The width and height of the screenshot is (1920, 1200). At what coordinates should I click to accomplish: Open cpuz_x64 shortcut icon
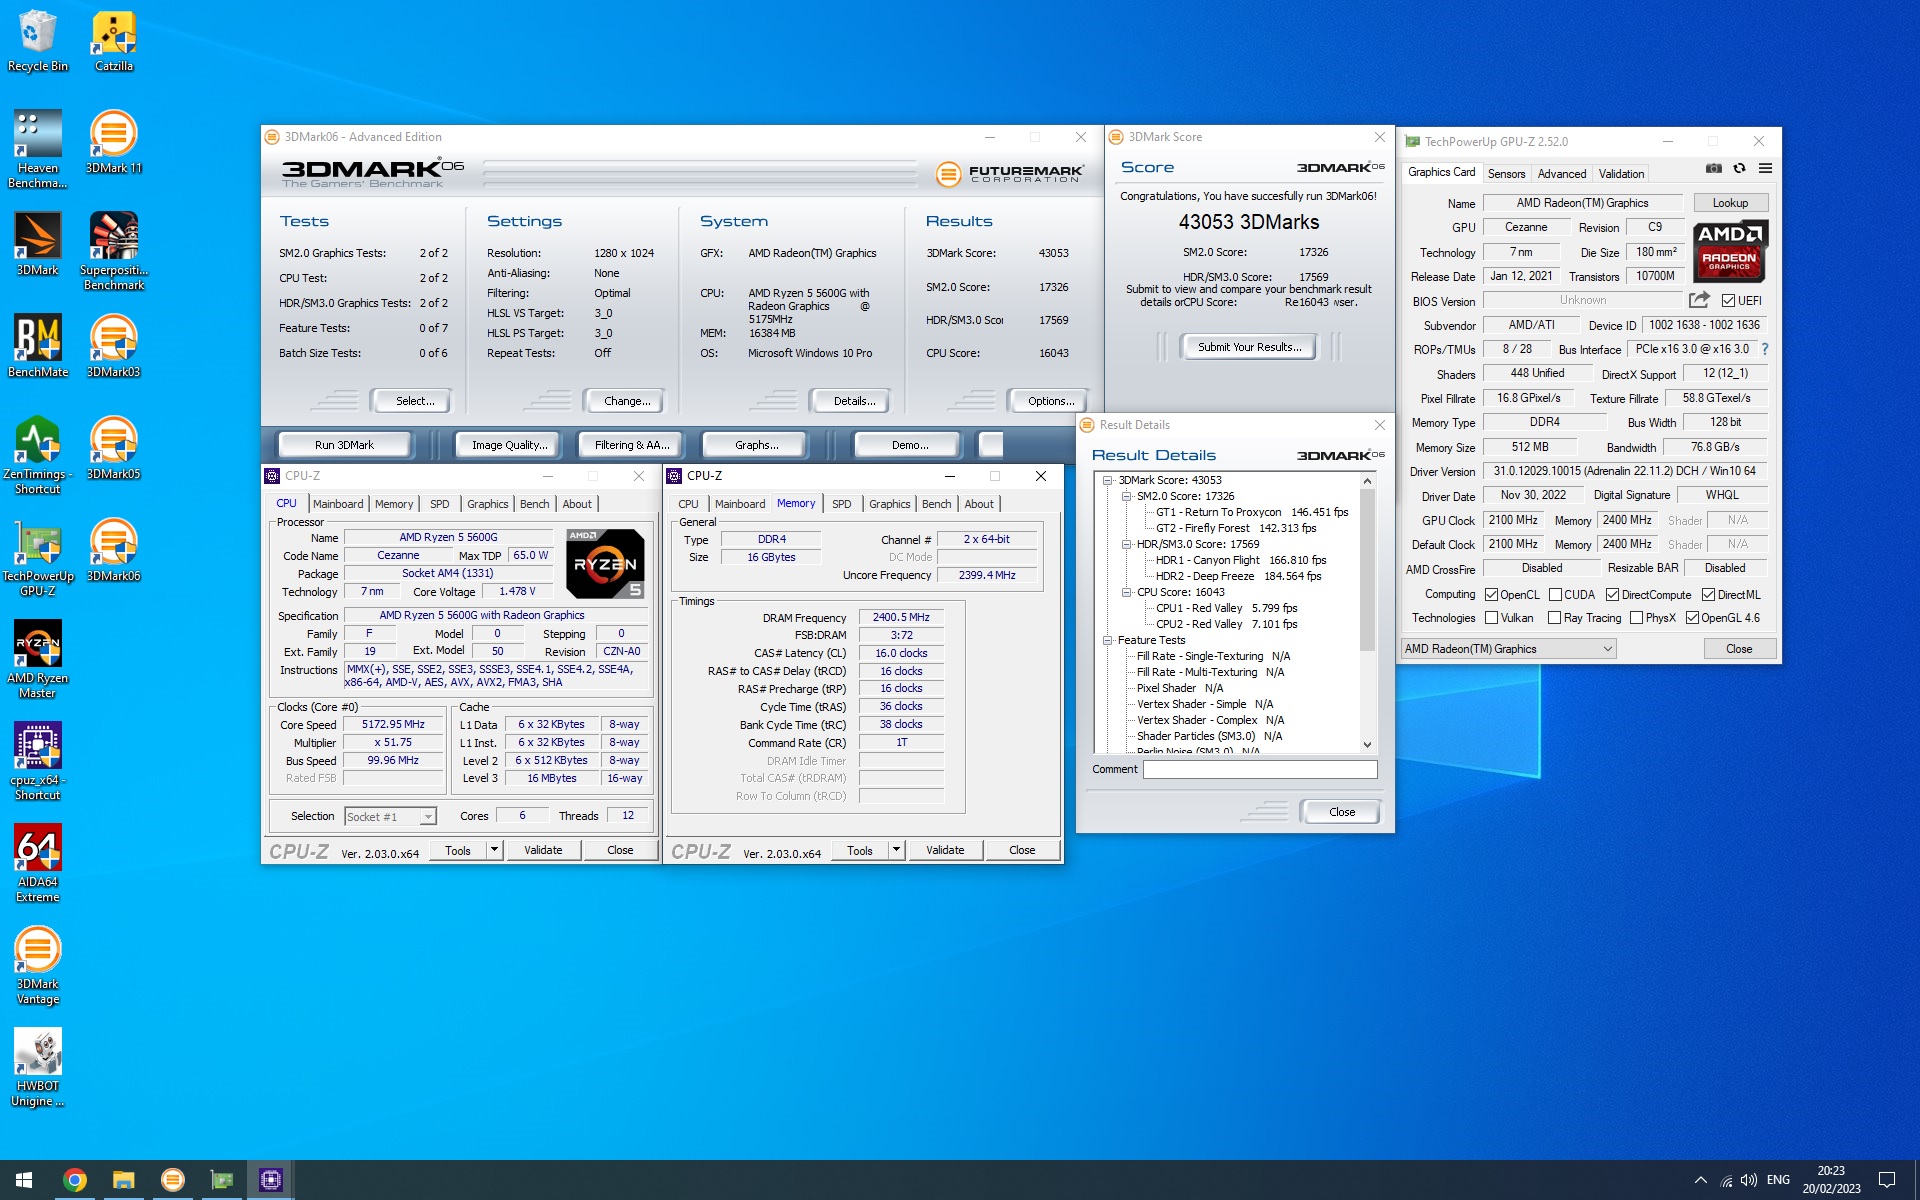click(38, 760)
